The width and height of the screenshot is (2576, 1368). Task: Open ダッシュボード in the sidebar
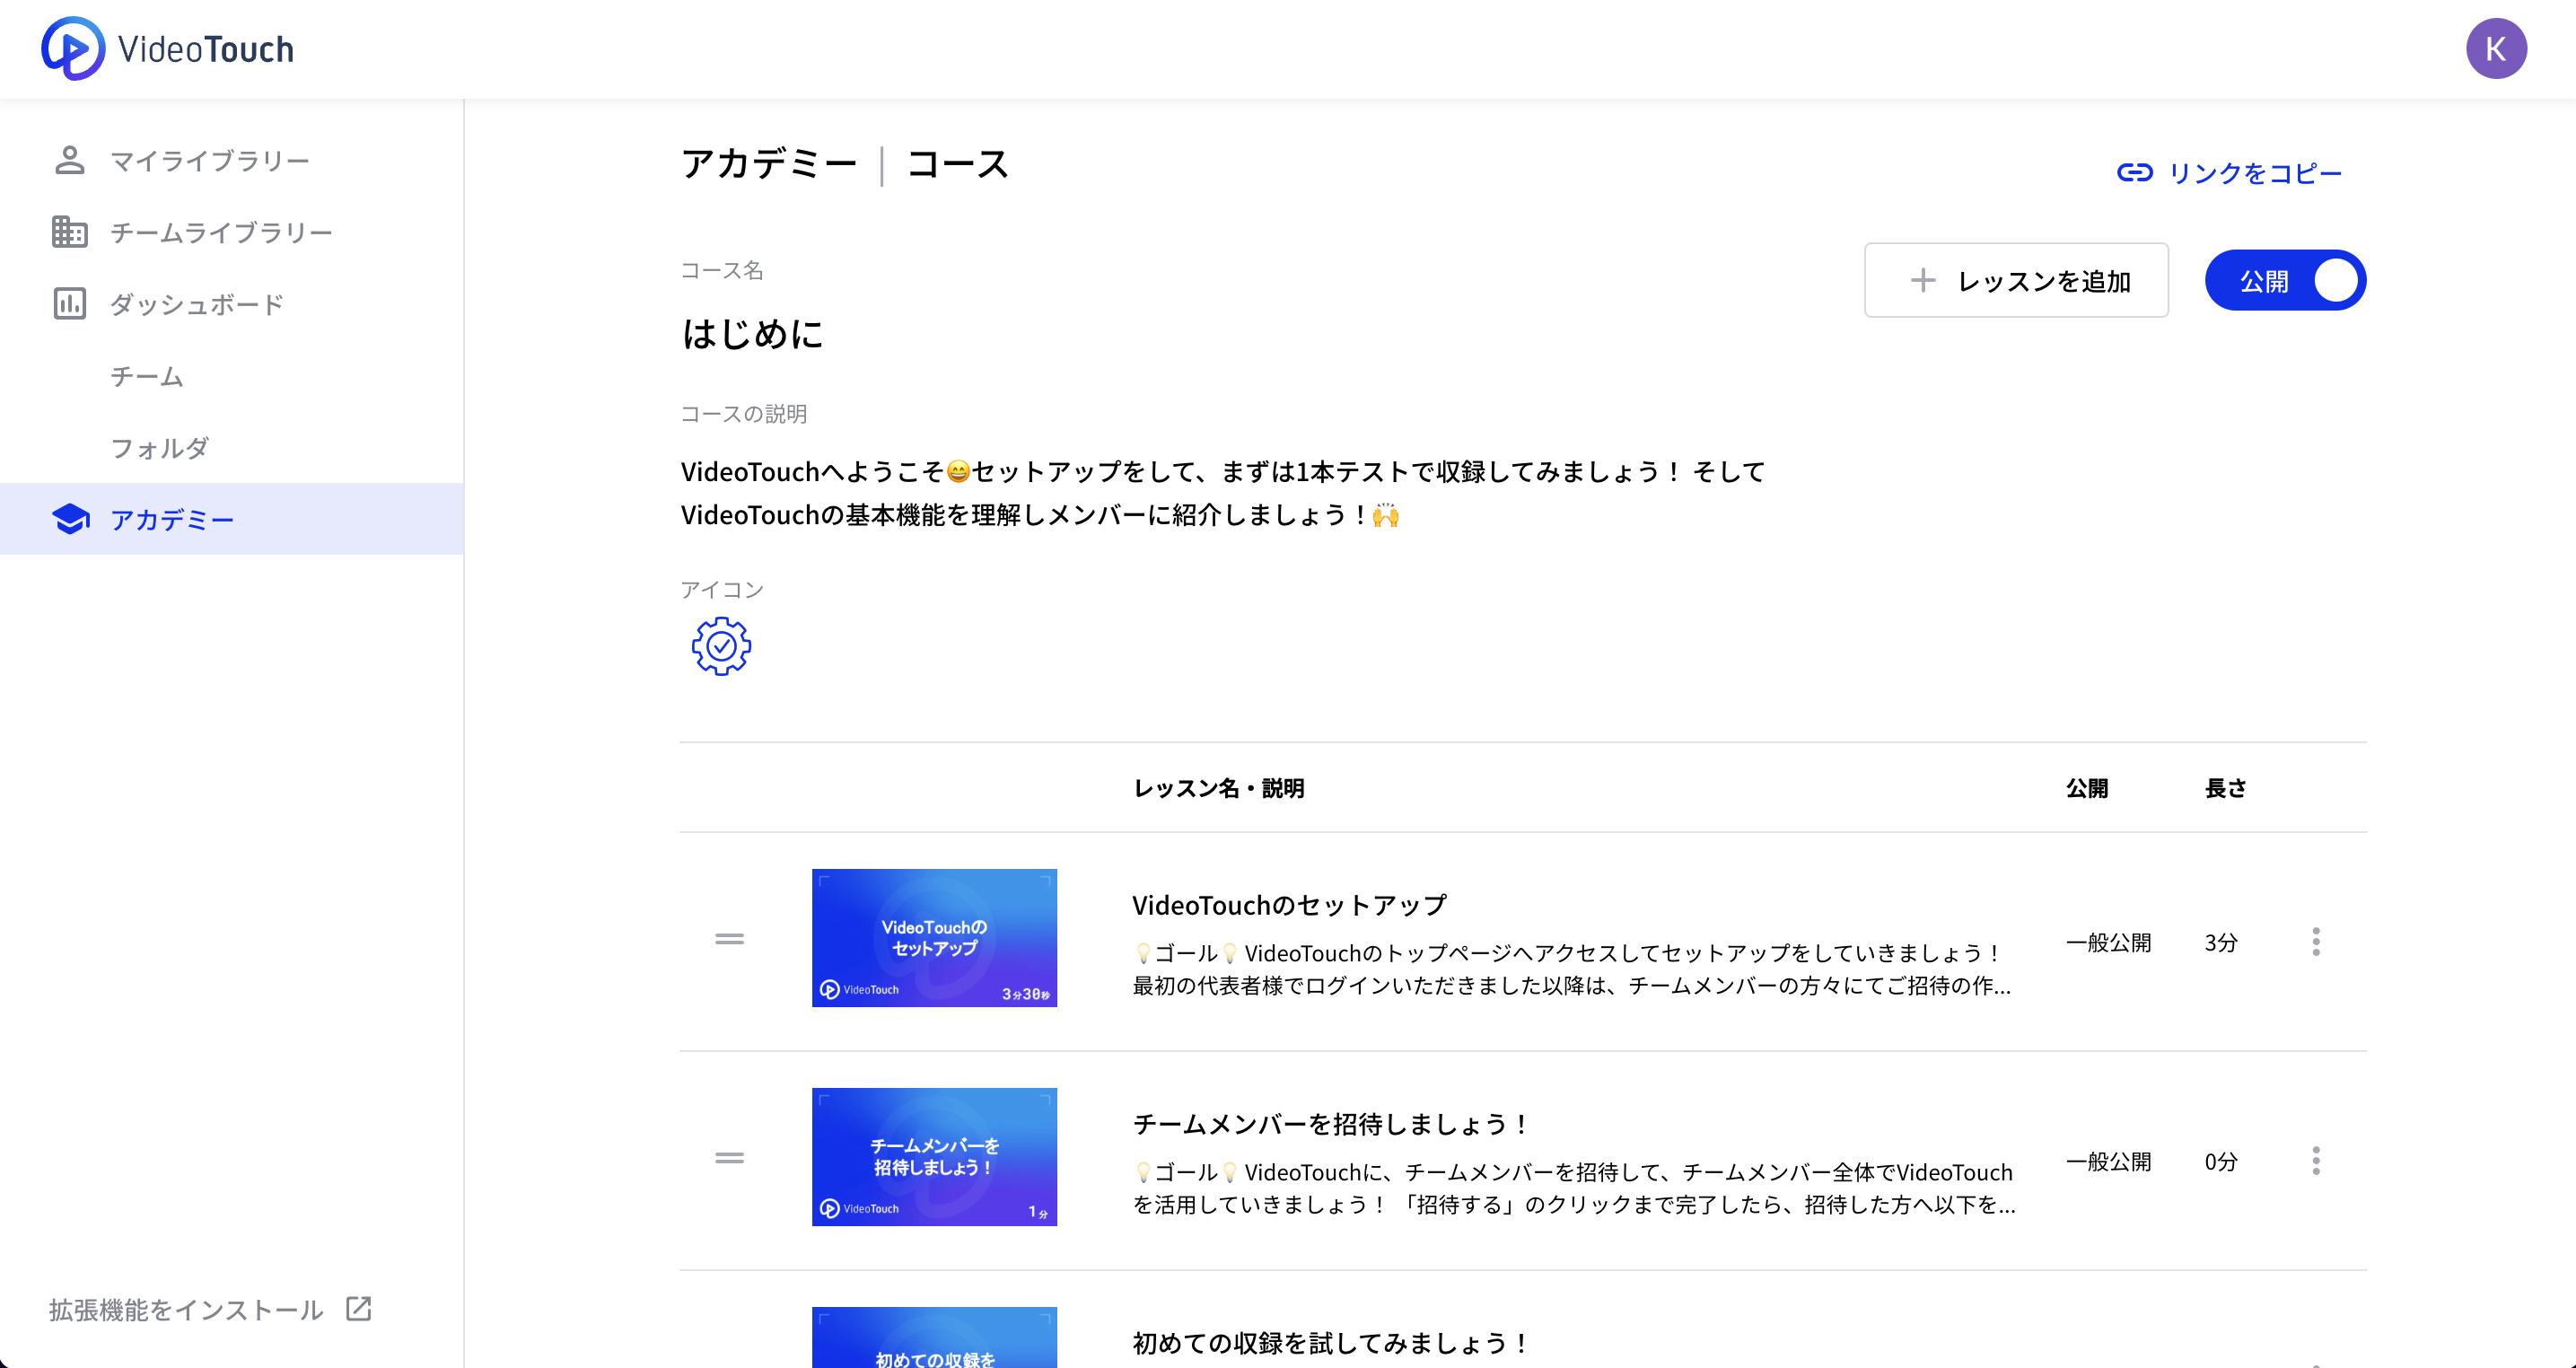point(232,304)
